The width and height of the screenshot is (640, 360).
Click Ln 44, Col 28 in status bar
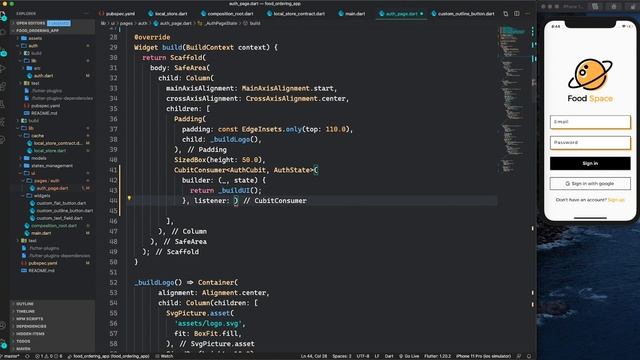(x=313, y=356)
